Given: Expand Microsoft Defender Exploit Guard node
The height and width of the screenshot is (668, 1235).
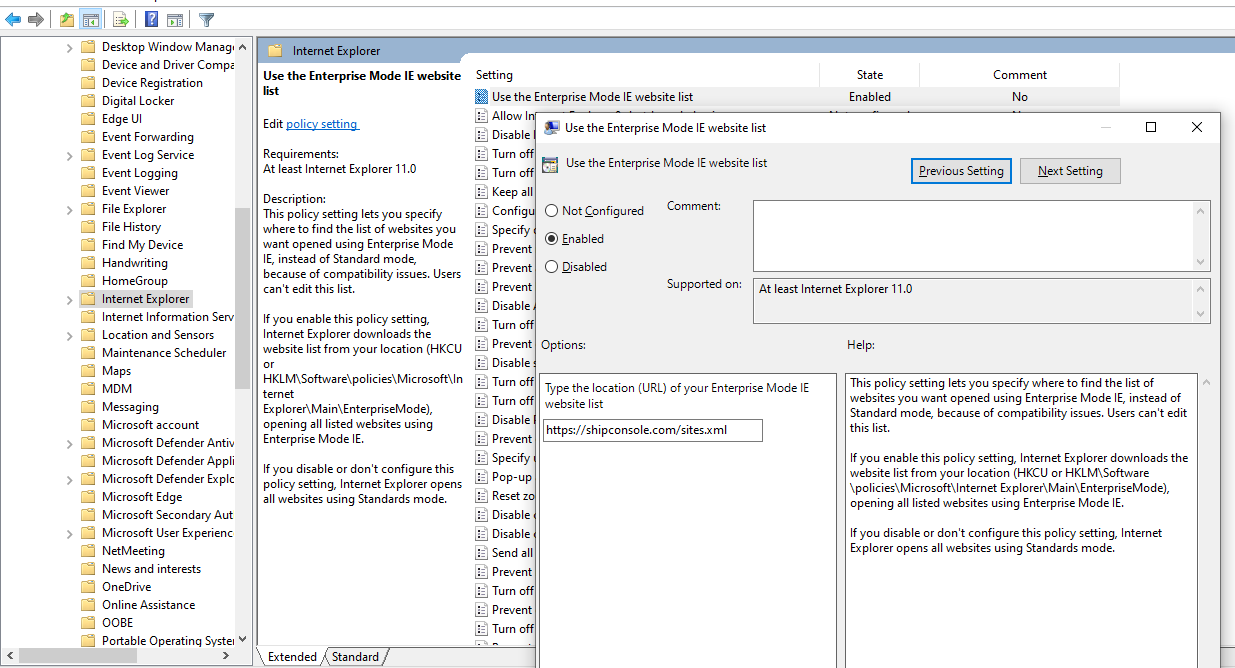Looking at the screenshot, I should 69,479.
